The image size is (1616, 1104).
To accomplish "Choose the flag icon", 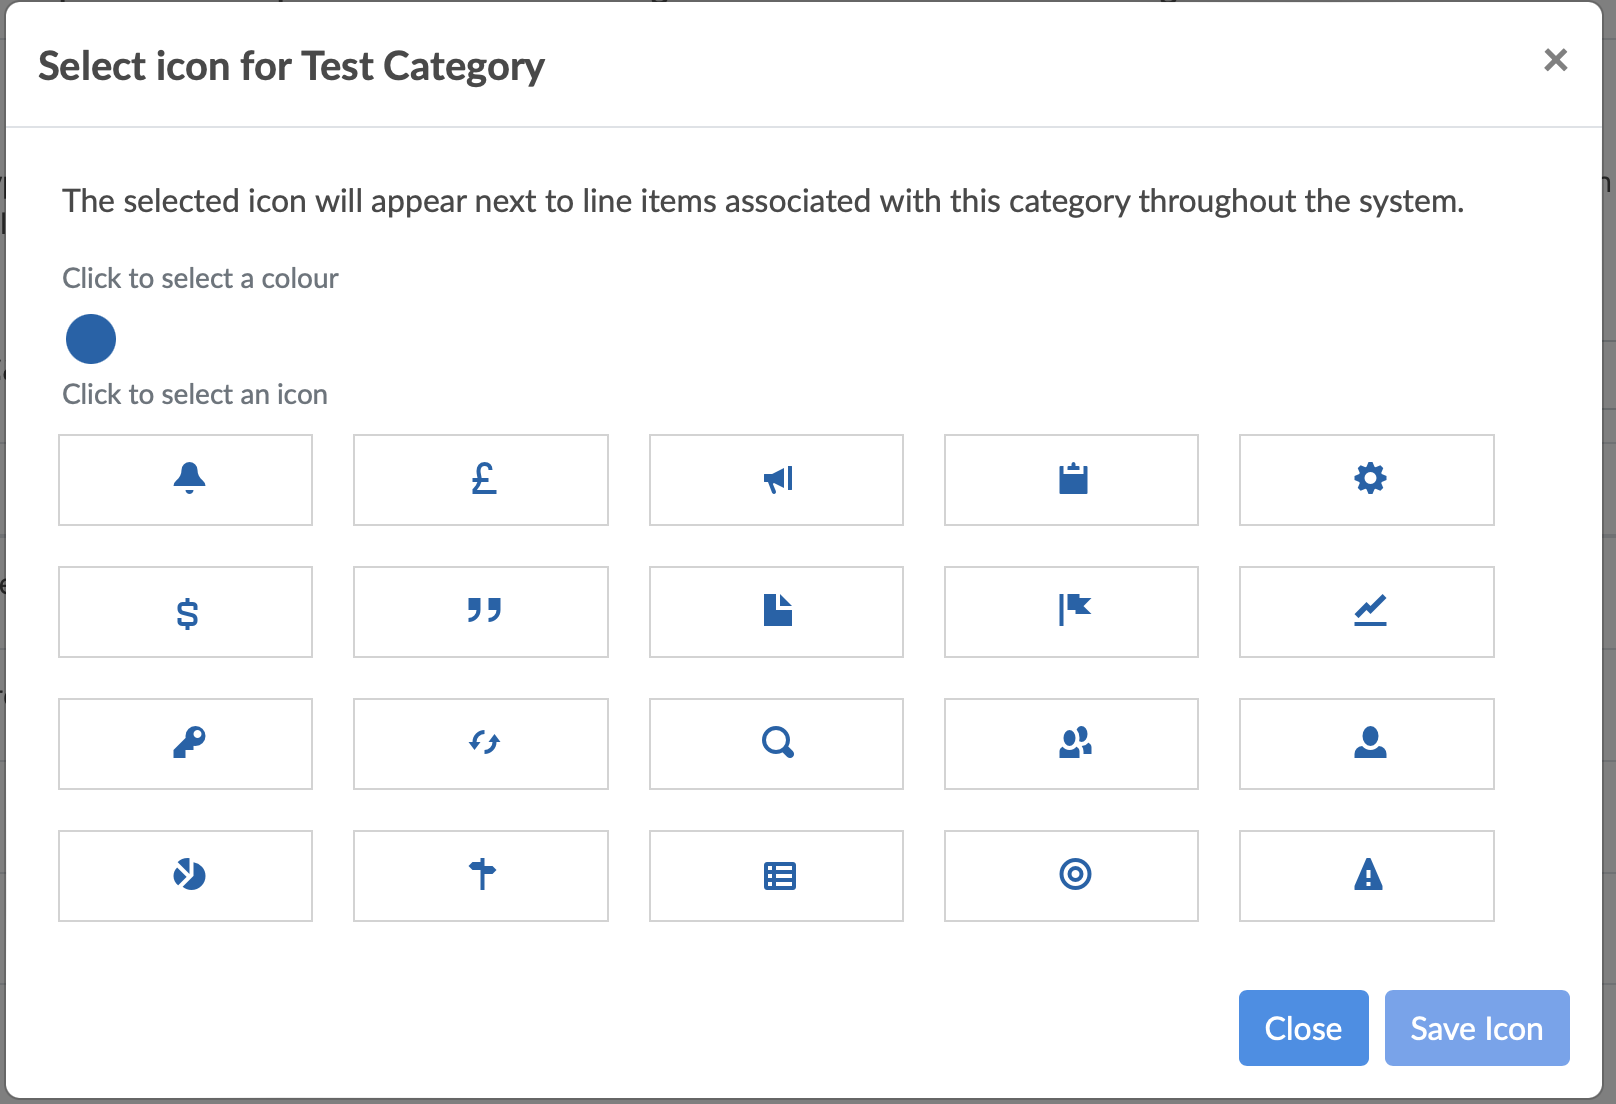I will coord(1071,612).
